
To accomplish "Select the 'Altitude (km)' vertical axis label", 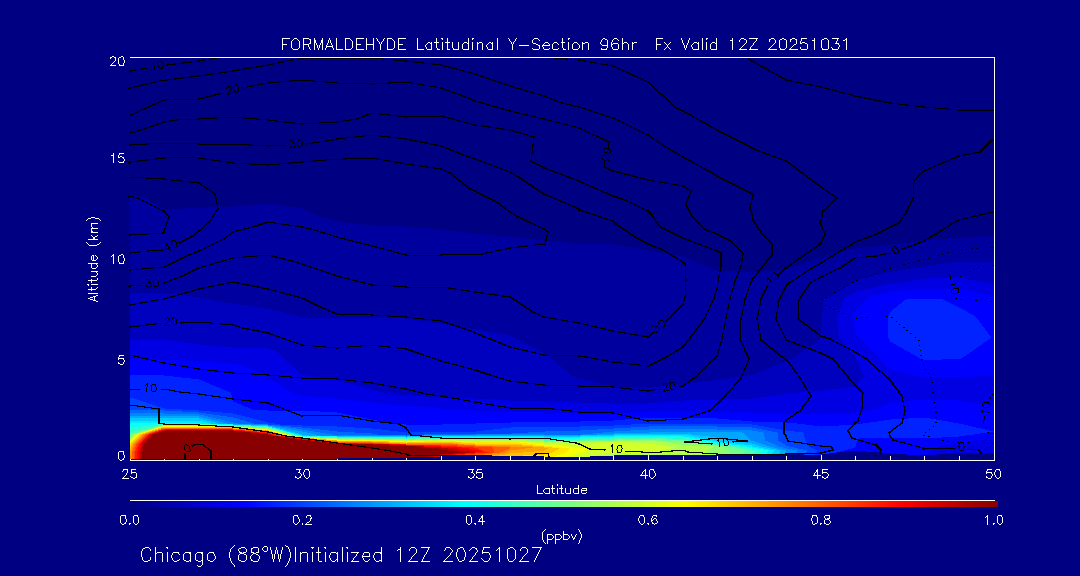I will pyautogui.click(x=94, y=258).
